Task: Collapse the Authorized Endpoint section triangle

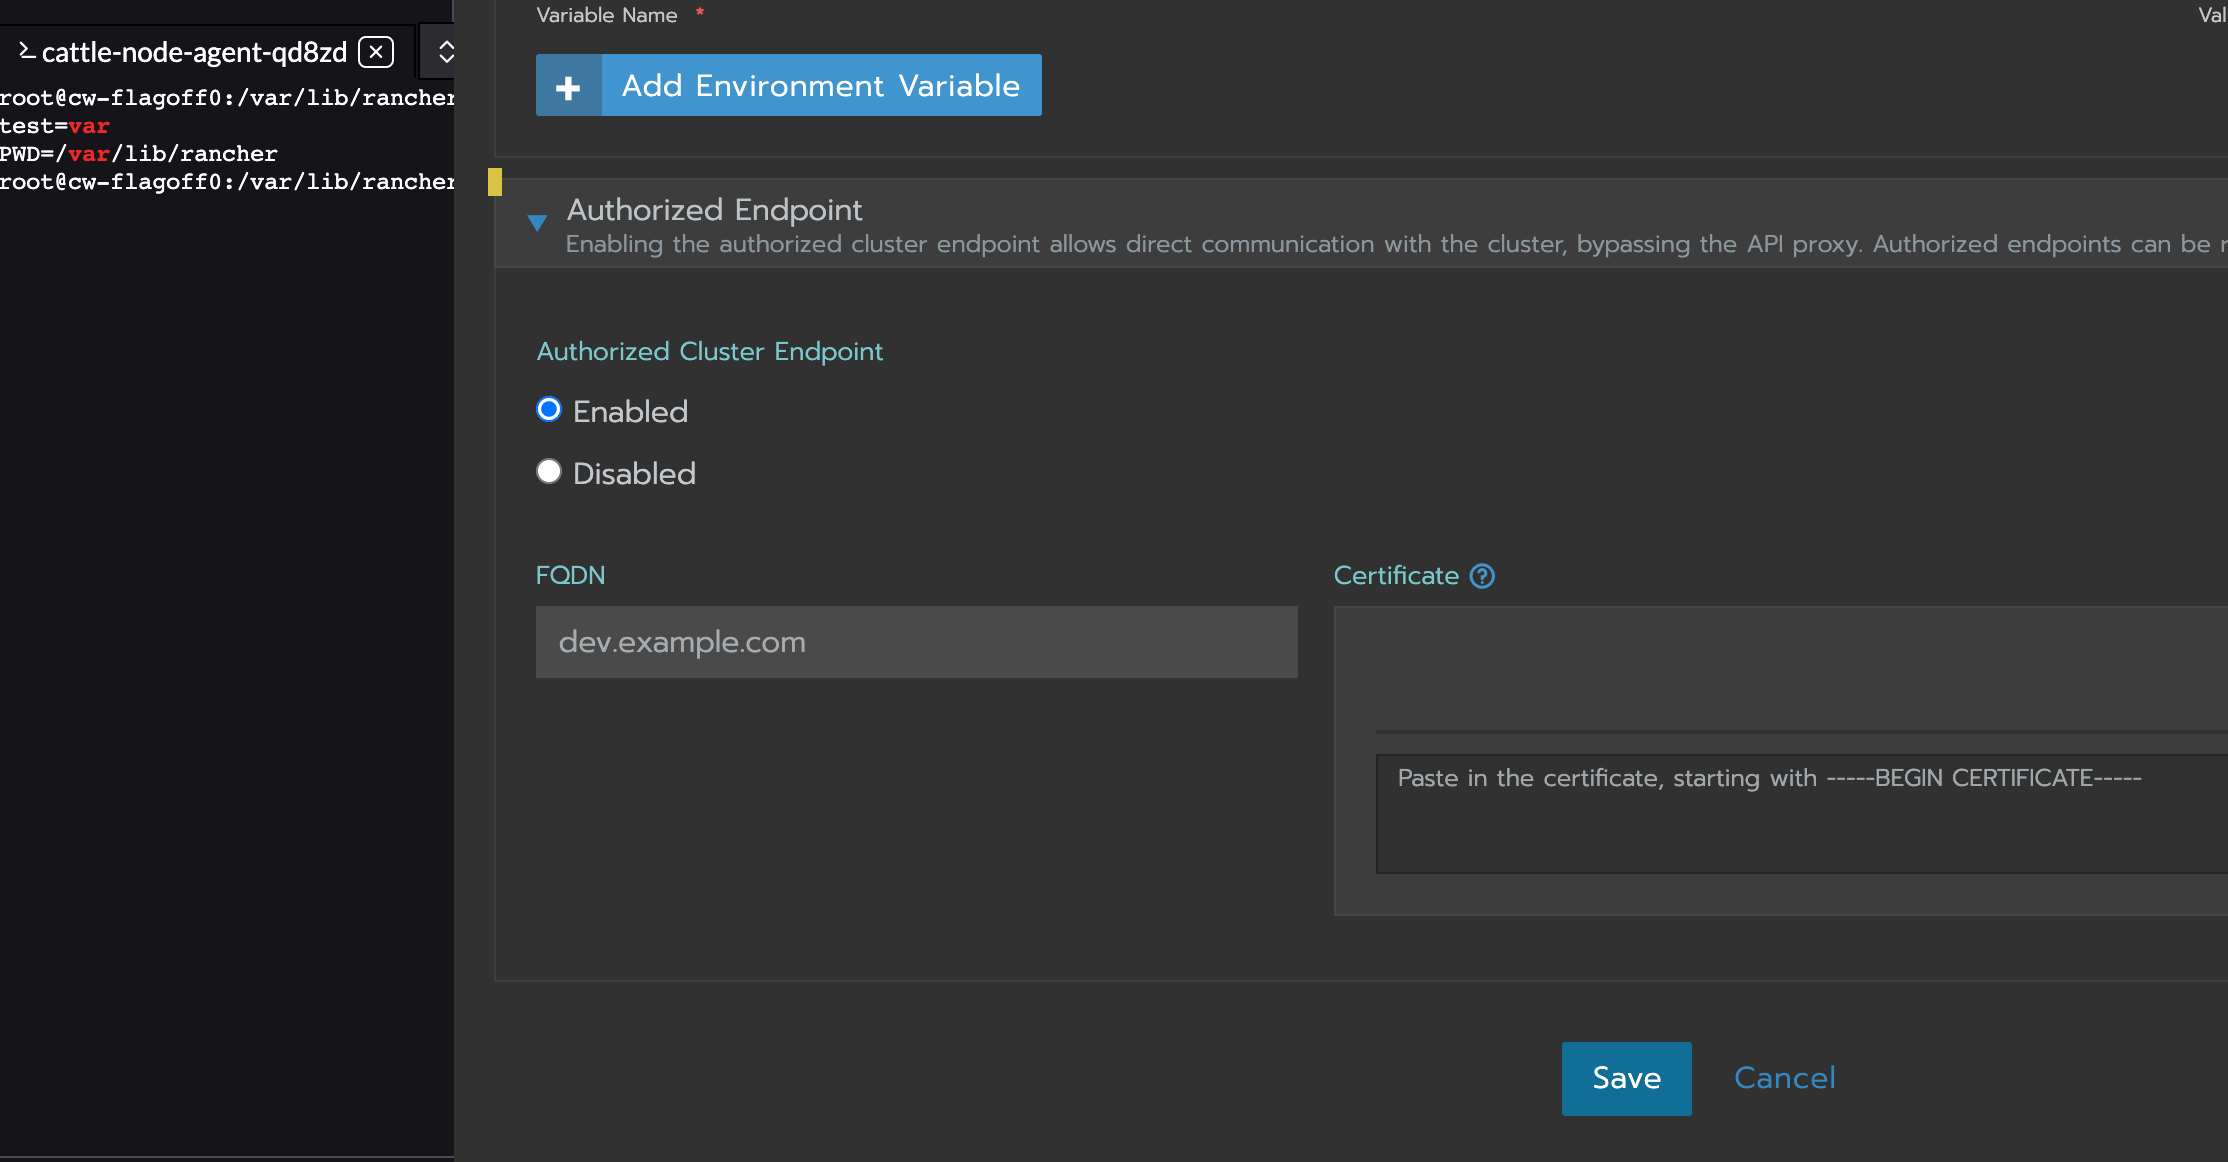Action: coord(537,222)
